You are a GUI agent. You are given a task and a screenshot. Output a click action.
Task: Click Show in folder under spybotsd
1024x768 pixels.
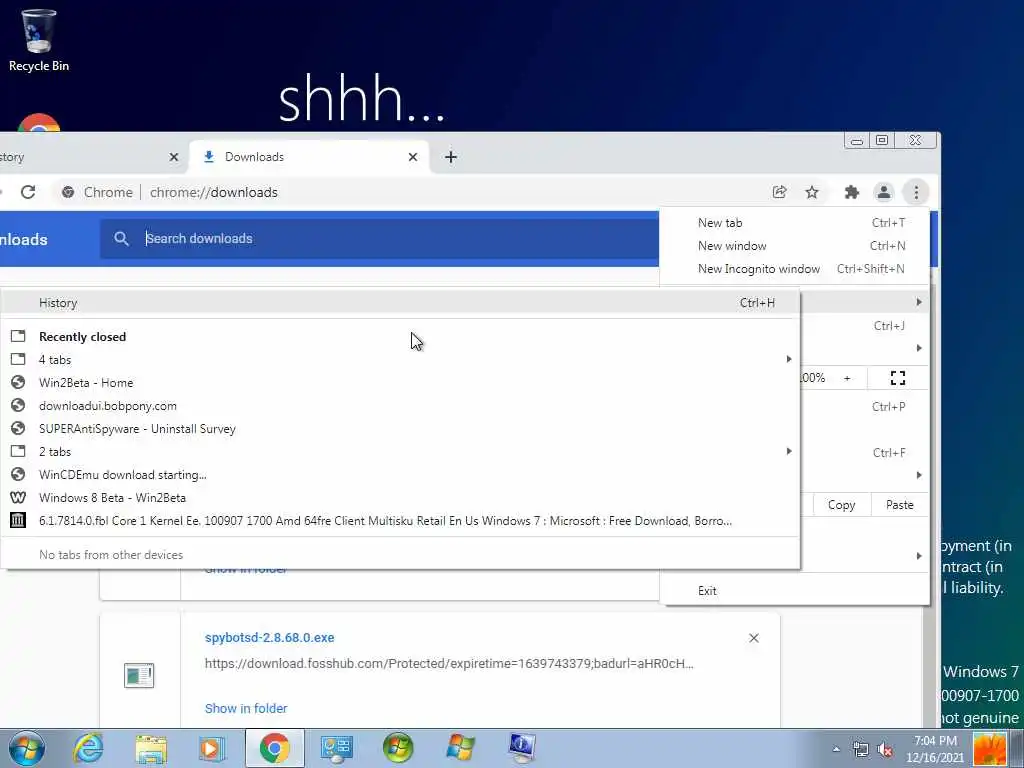pyautogui.click(x=246, y=708)
